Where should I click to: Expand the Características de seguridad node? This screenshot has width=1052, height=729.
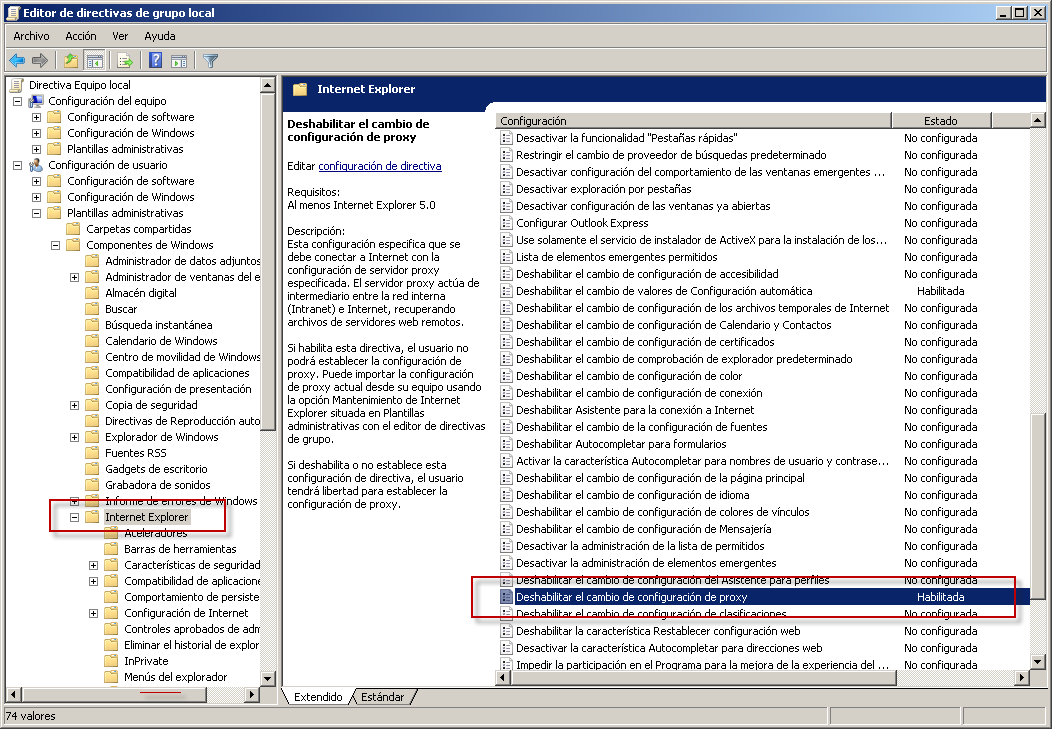93,565
